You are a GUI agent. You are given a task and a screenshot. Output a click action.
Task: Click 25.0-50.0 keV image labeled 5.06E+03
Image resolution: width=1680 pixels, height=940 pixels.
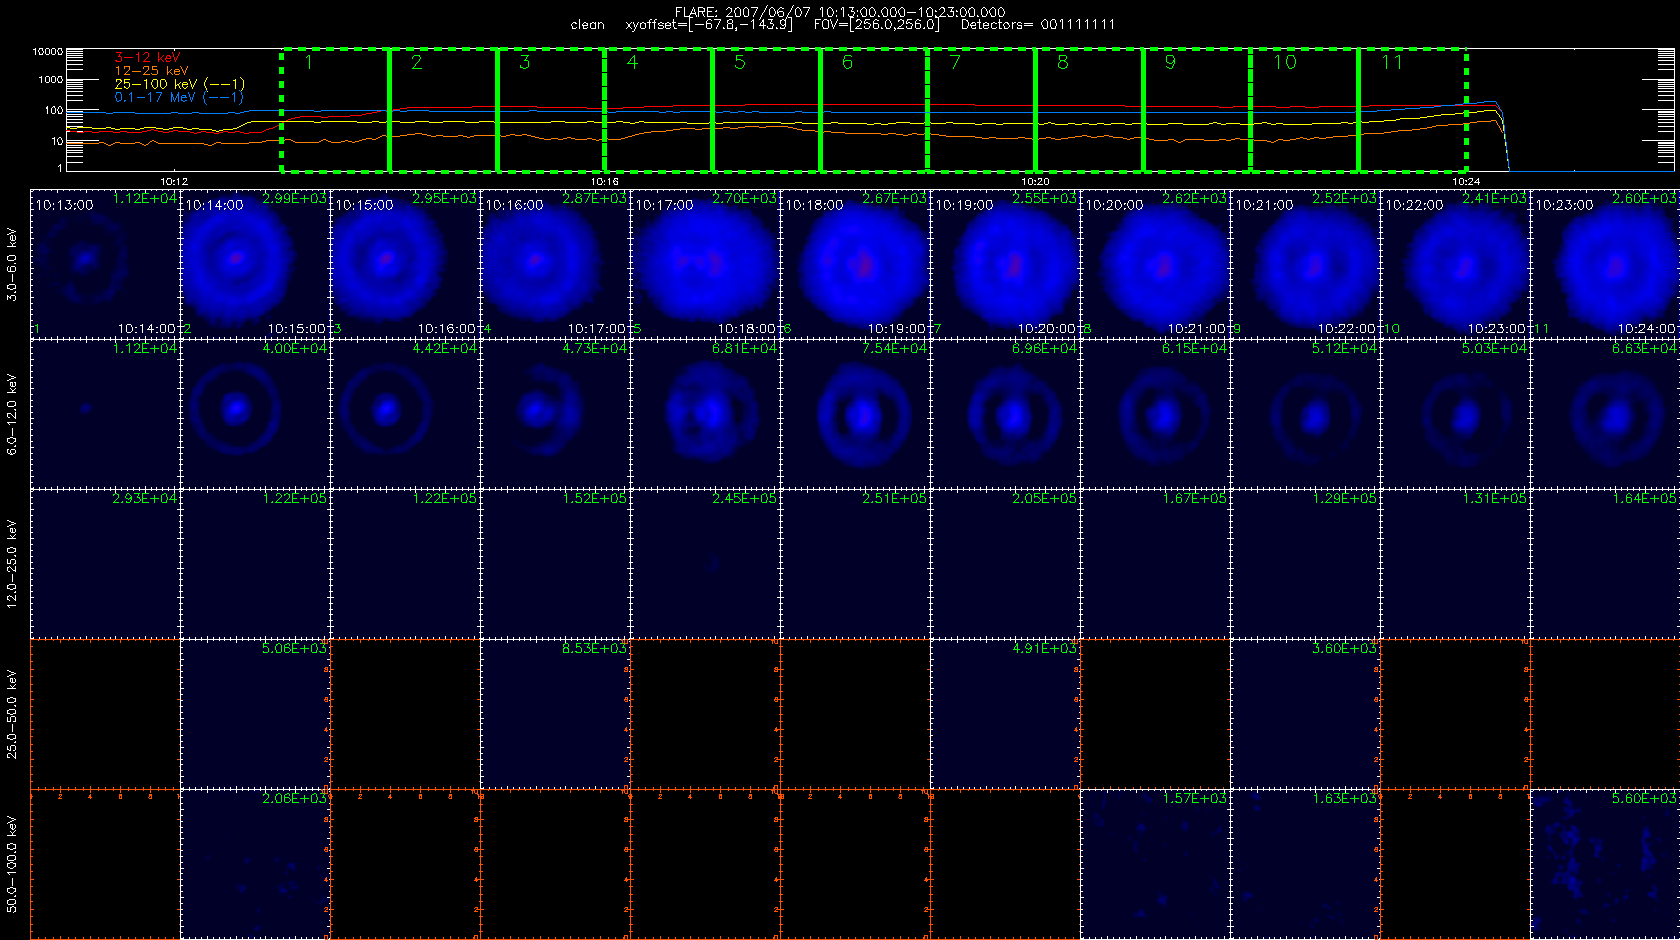click(x=256, y=714)
